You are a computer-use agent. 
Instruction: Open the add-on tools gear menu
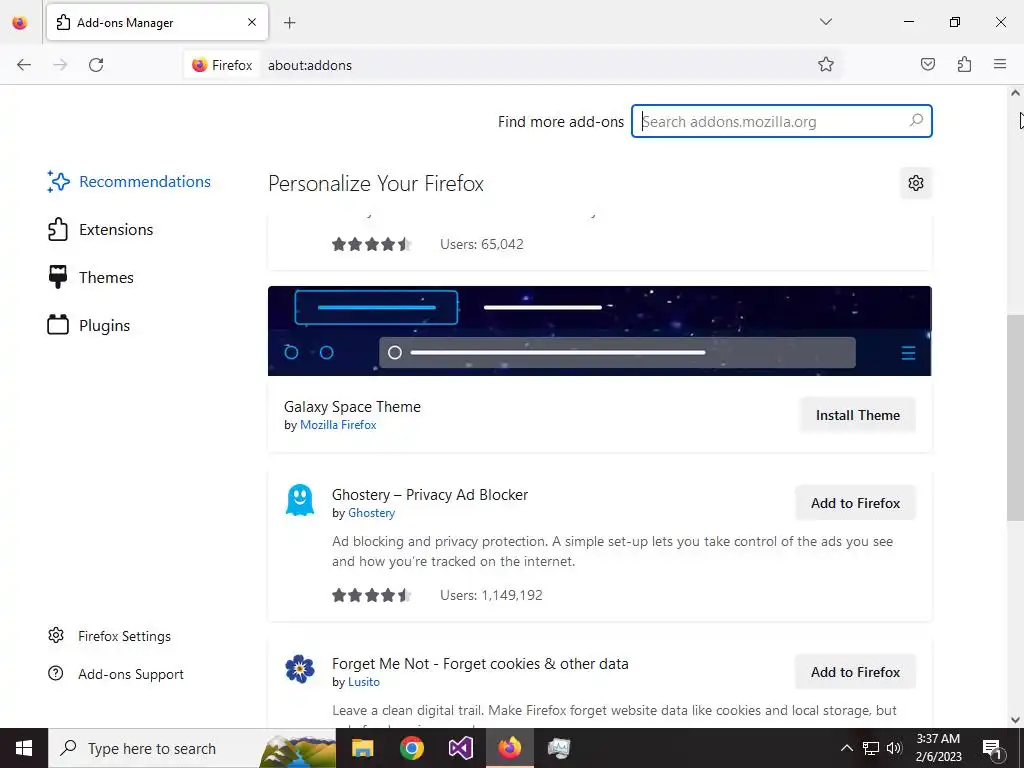pyautogui.click(x=916, y=183)
